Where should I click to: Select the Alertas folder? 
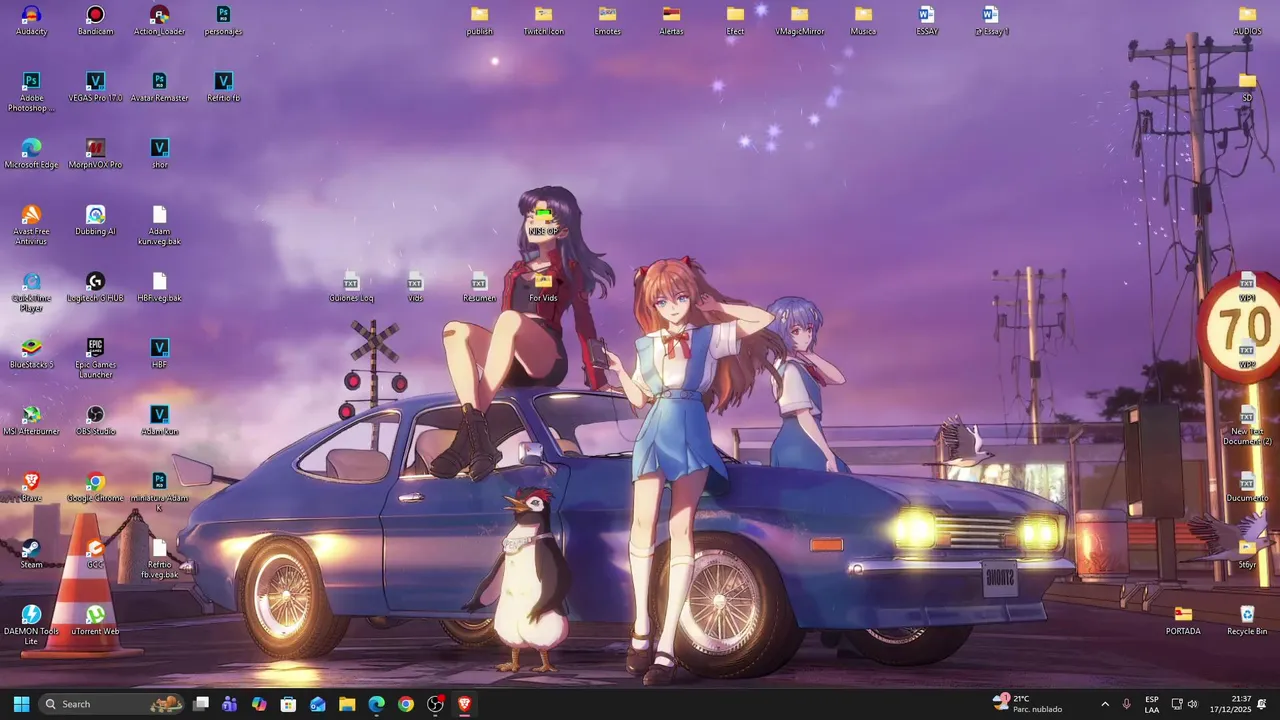pyautogui.click(x=671, y=21)
